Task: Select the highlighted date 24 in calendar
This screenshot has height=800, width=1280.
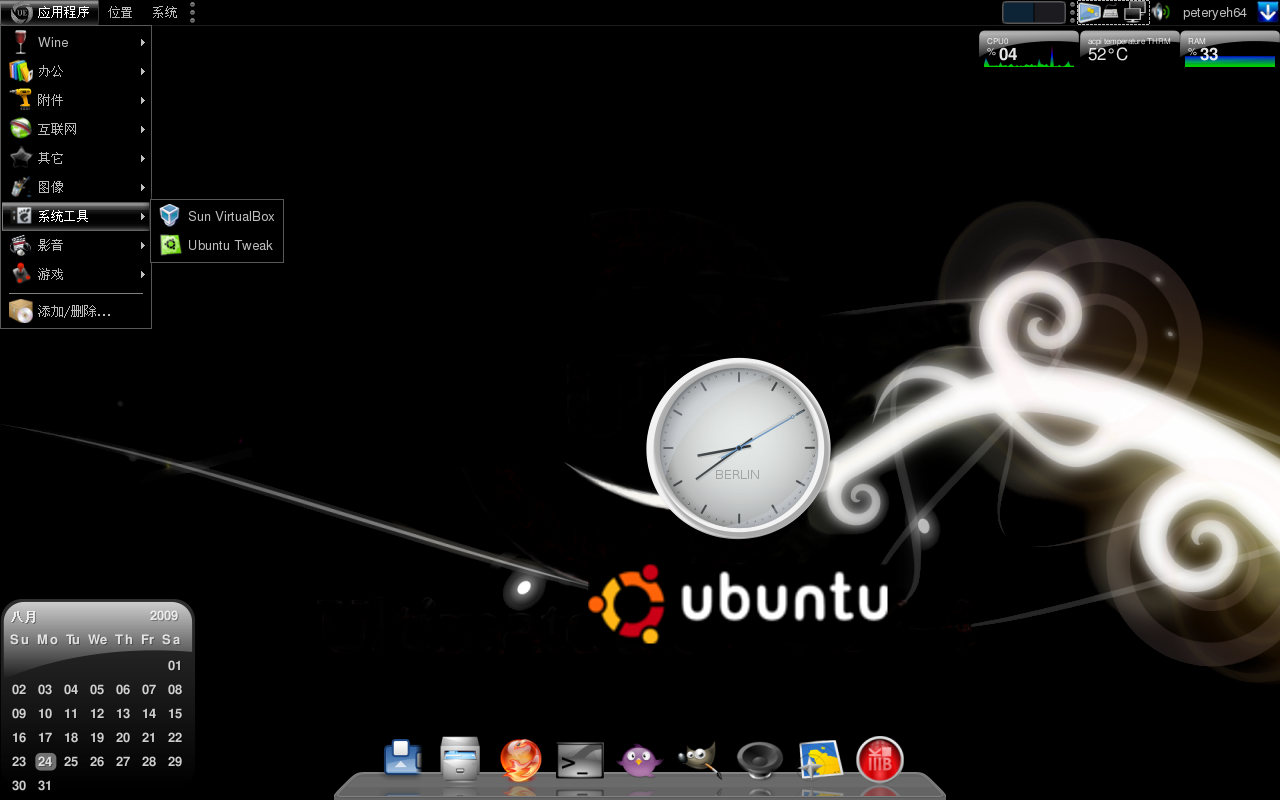Action: coord(45,761)
